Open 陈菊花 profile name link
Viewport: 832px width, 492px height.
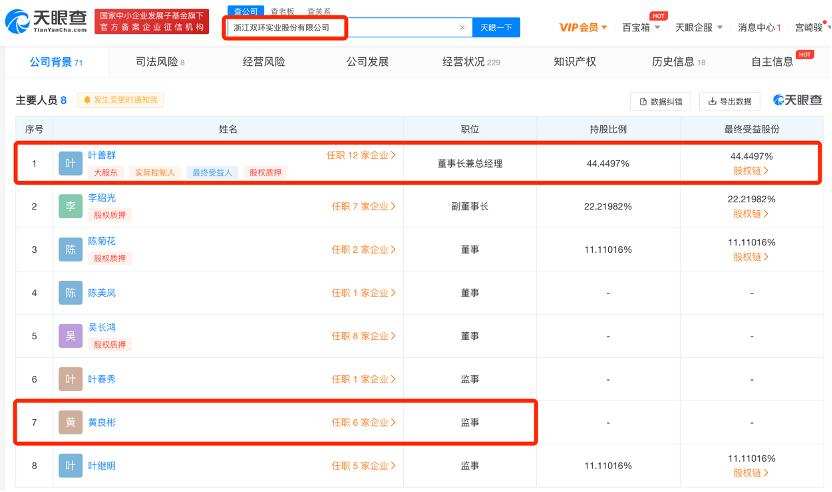(102, 241)
